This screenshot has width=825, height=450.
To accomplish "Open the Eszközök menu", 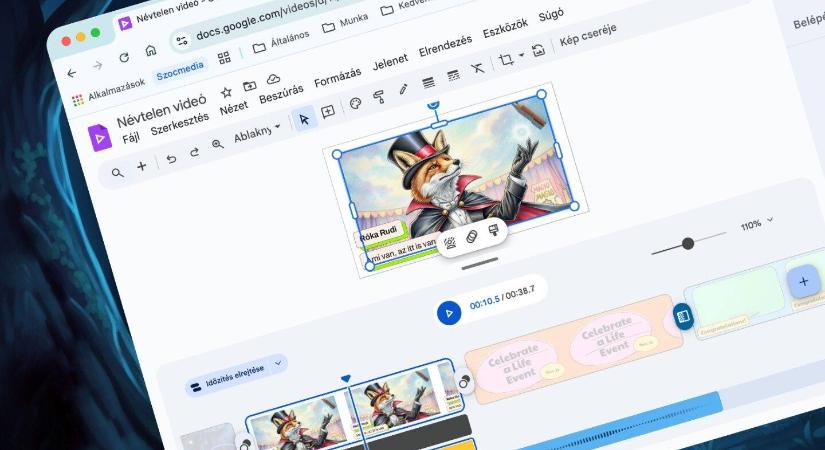I will tap(505, 29).
